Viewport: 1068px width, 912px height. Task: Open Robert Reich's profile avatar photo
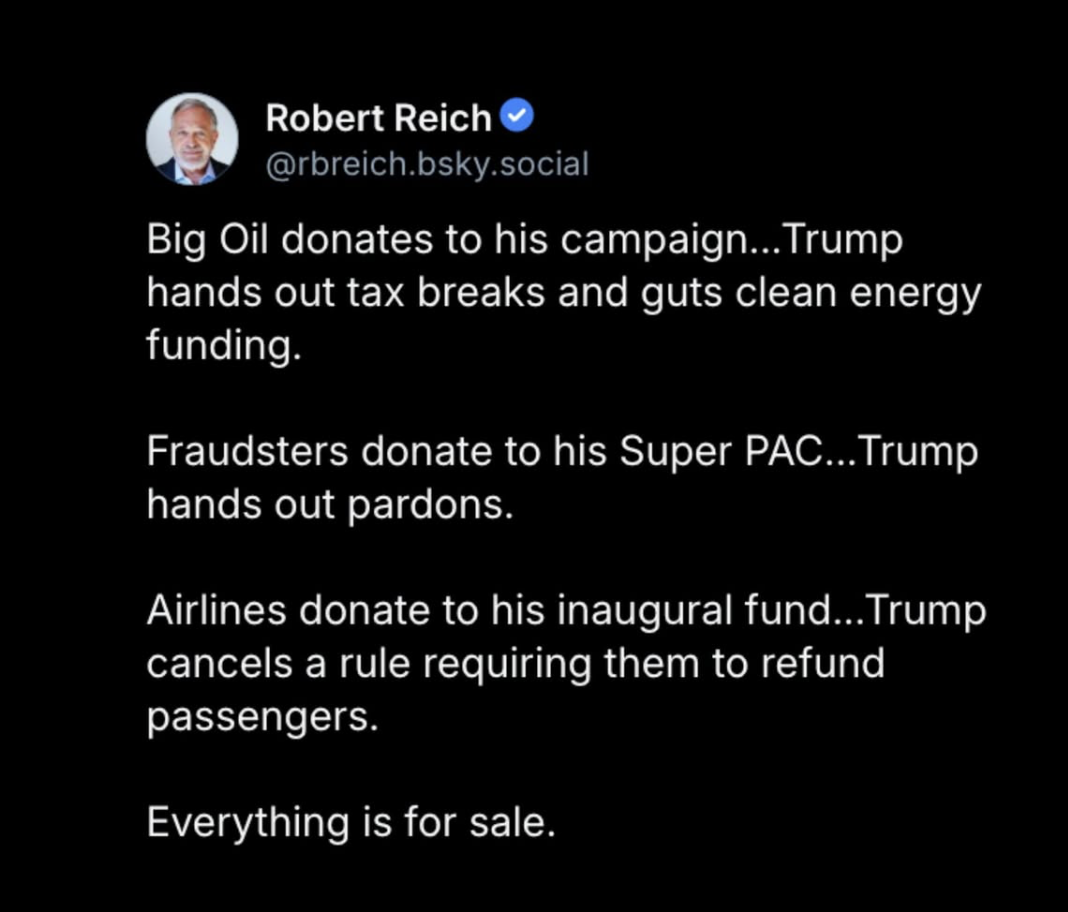click(x=192, y=139)
